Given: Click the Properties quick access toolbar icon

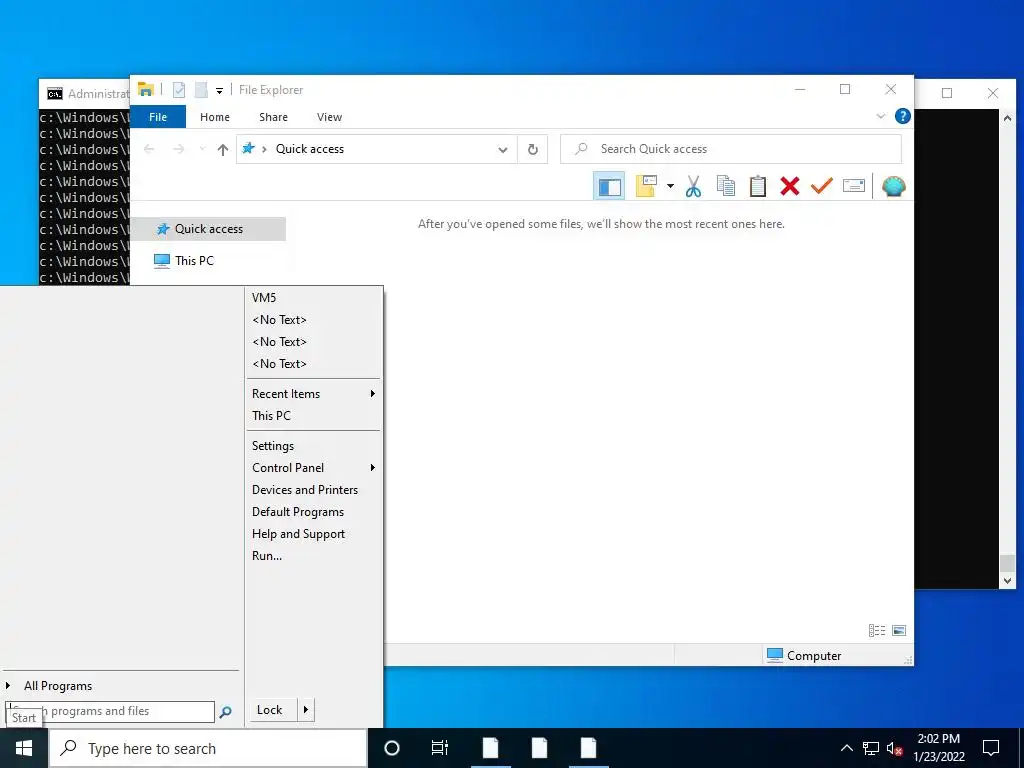Looking at the screenshot, I should click(179, 89).
